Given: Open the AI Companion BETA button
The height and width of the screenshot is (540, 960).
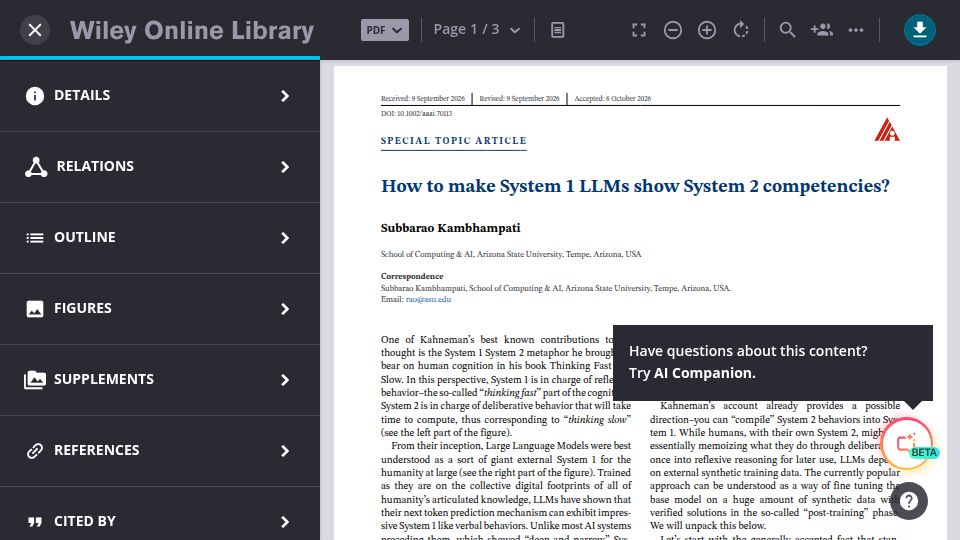Looking at the screenshot, I should click(x=907, y=443).
